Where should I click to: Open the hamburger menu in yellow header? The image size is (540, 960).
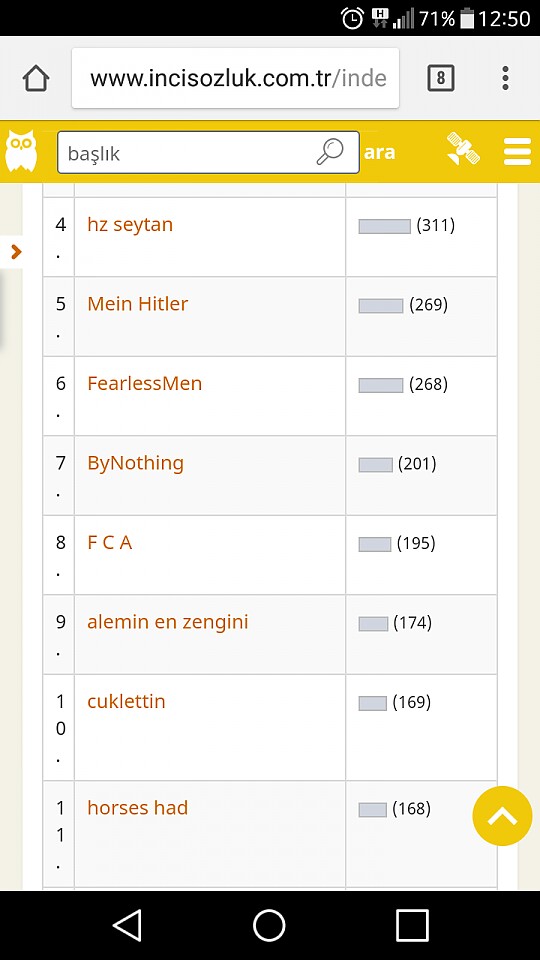click(x=517, y=151)
